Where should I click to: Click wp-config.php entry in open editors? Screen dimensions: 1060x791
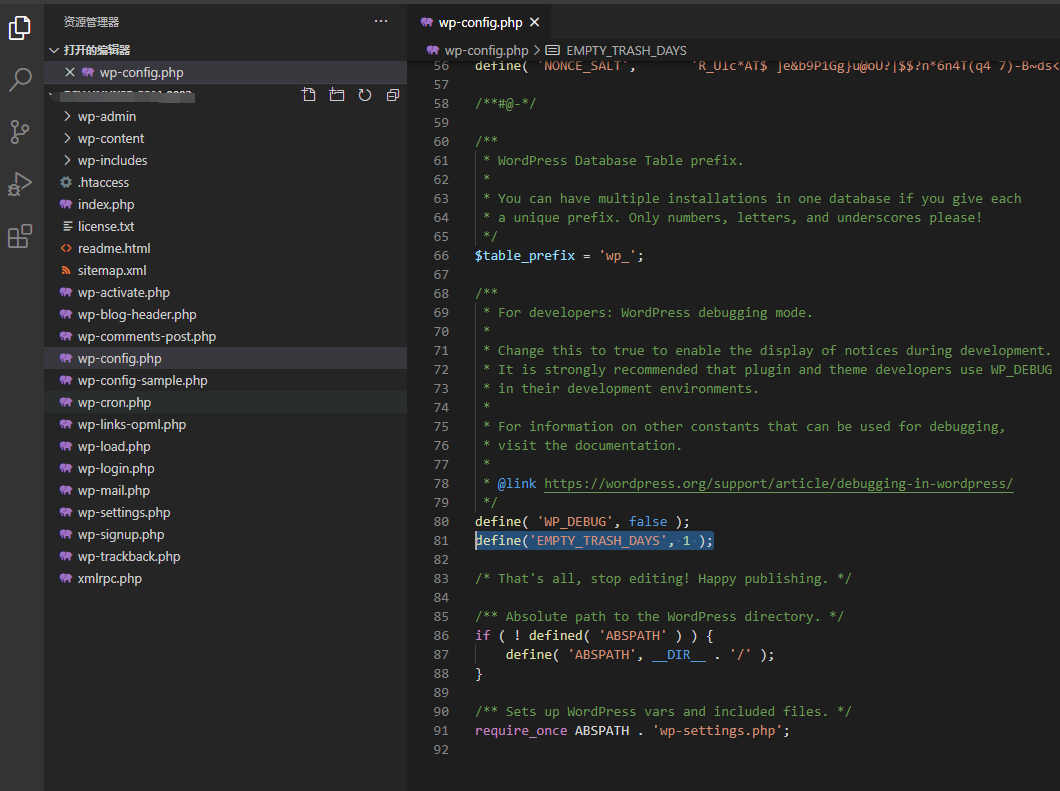[226, 72]
